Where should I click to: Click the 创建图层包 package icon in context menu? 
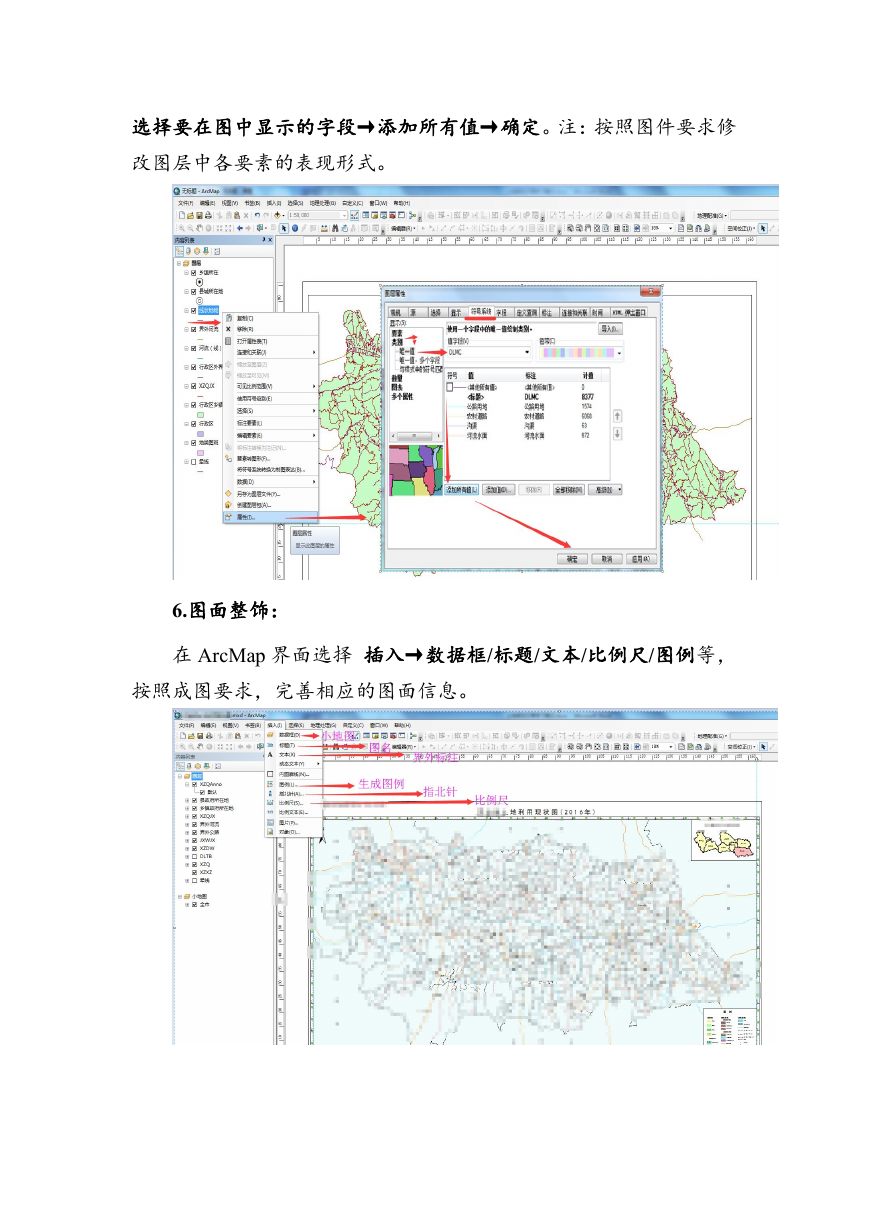coord(228,505)
